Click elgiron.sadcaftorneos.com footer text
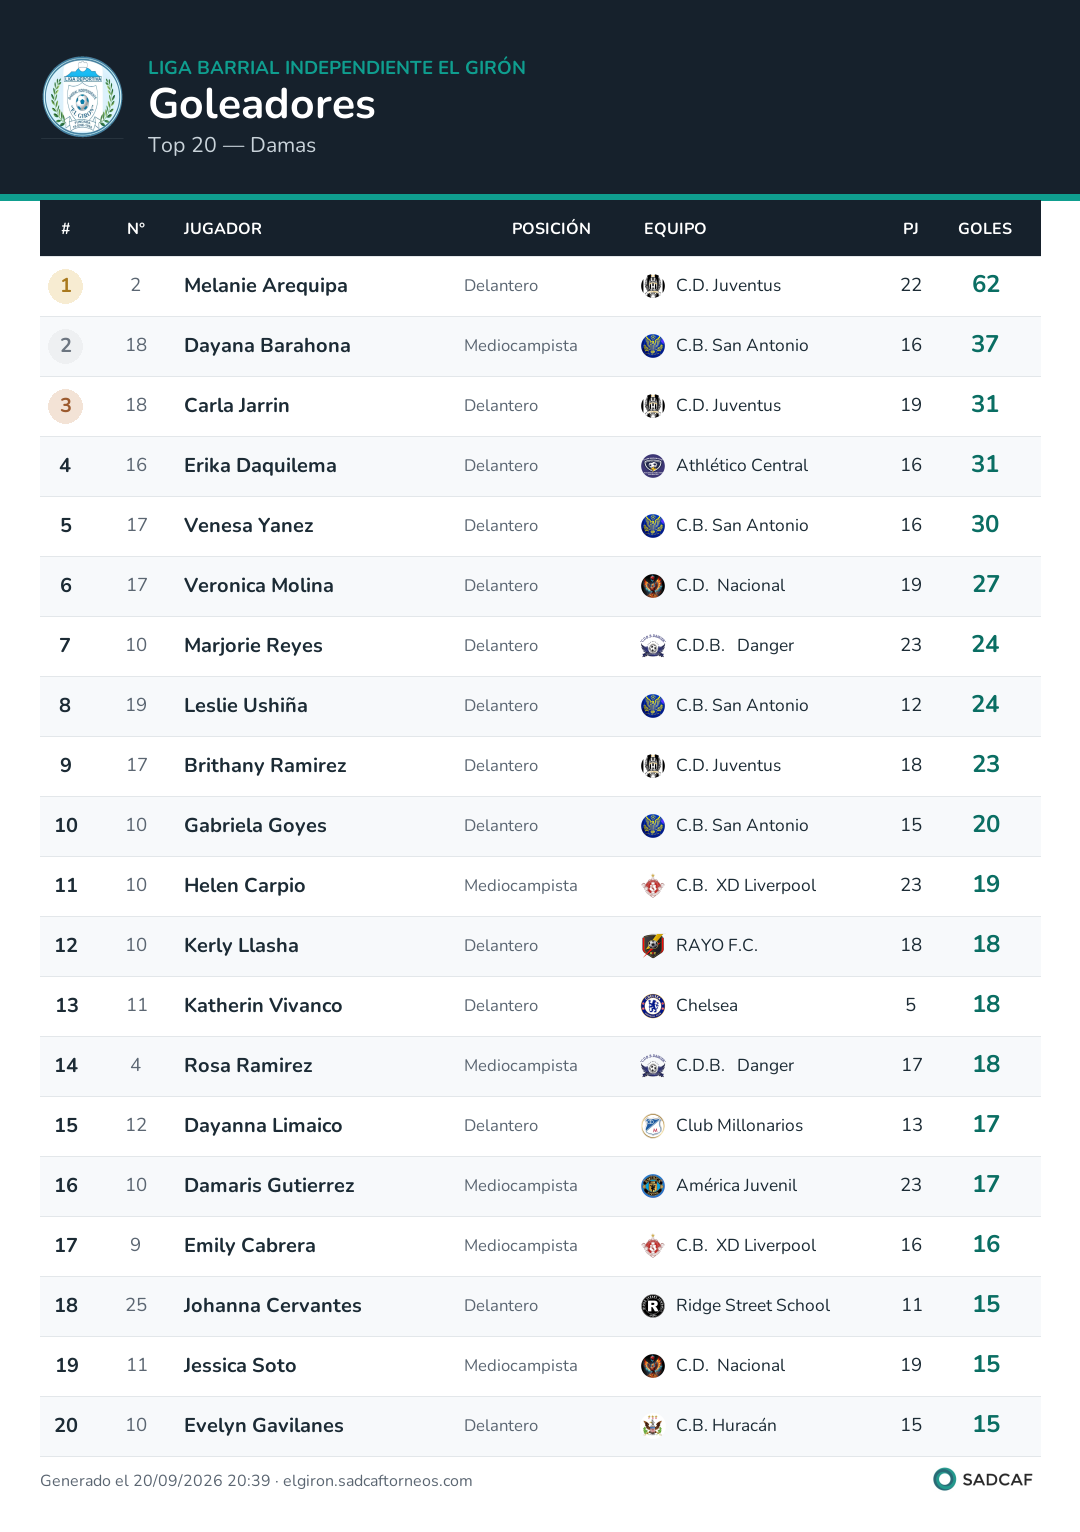This screenshot has width=1080, height=1532. click(378, 1481)
